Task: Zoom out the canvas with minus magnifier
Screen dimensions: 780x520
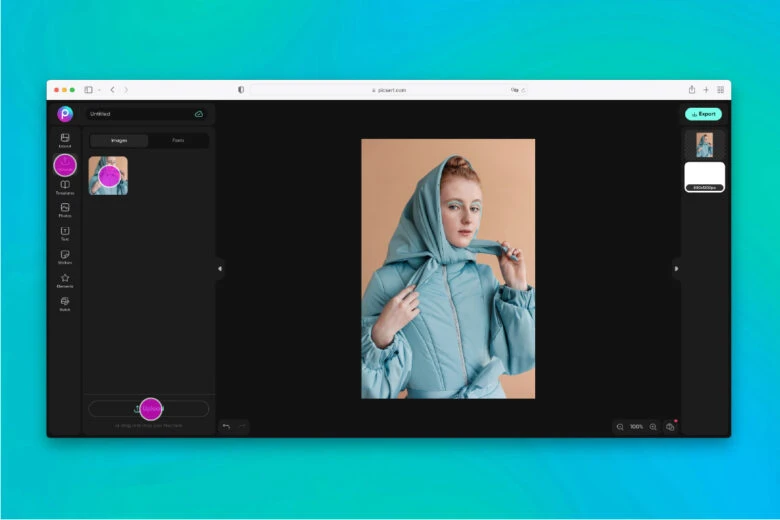Action: pyautogui.click(x=620, y=427)
